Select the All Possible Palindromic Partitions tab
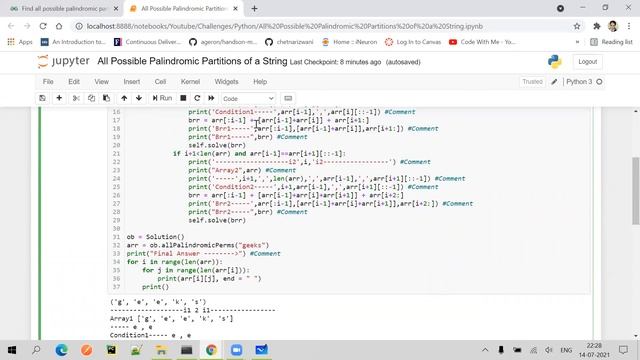Image resolution: width=640 pixels, height=360 pixels. pos(183,9)
